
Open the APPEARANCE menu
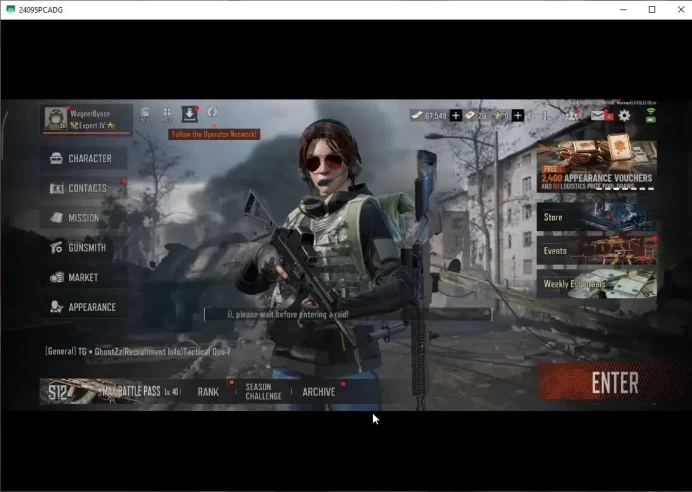84,307
